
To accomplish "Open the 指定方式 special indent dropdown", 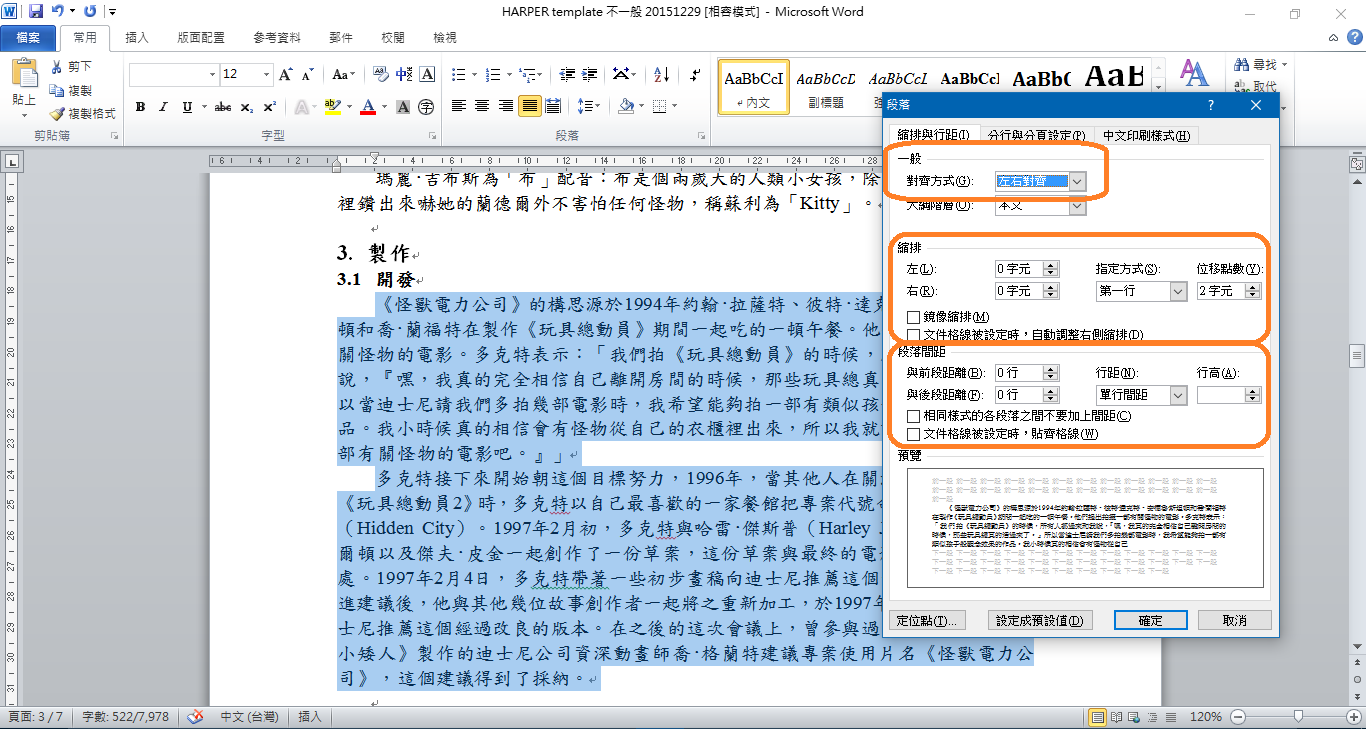I will click(x=1178, y=291).
